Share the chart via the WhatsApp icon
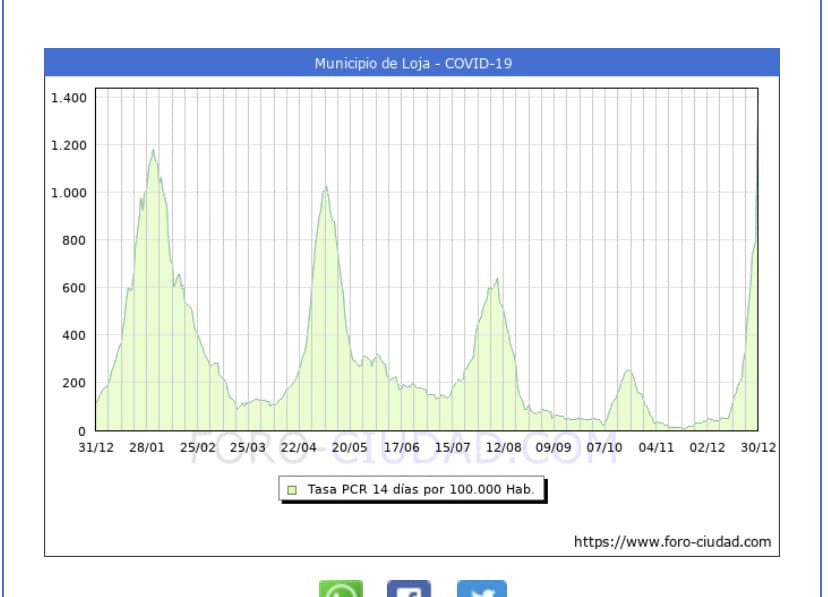Image resolution: width=828 pixels, height=597 pixels. click(341, 588)
